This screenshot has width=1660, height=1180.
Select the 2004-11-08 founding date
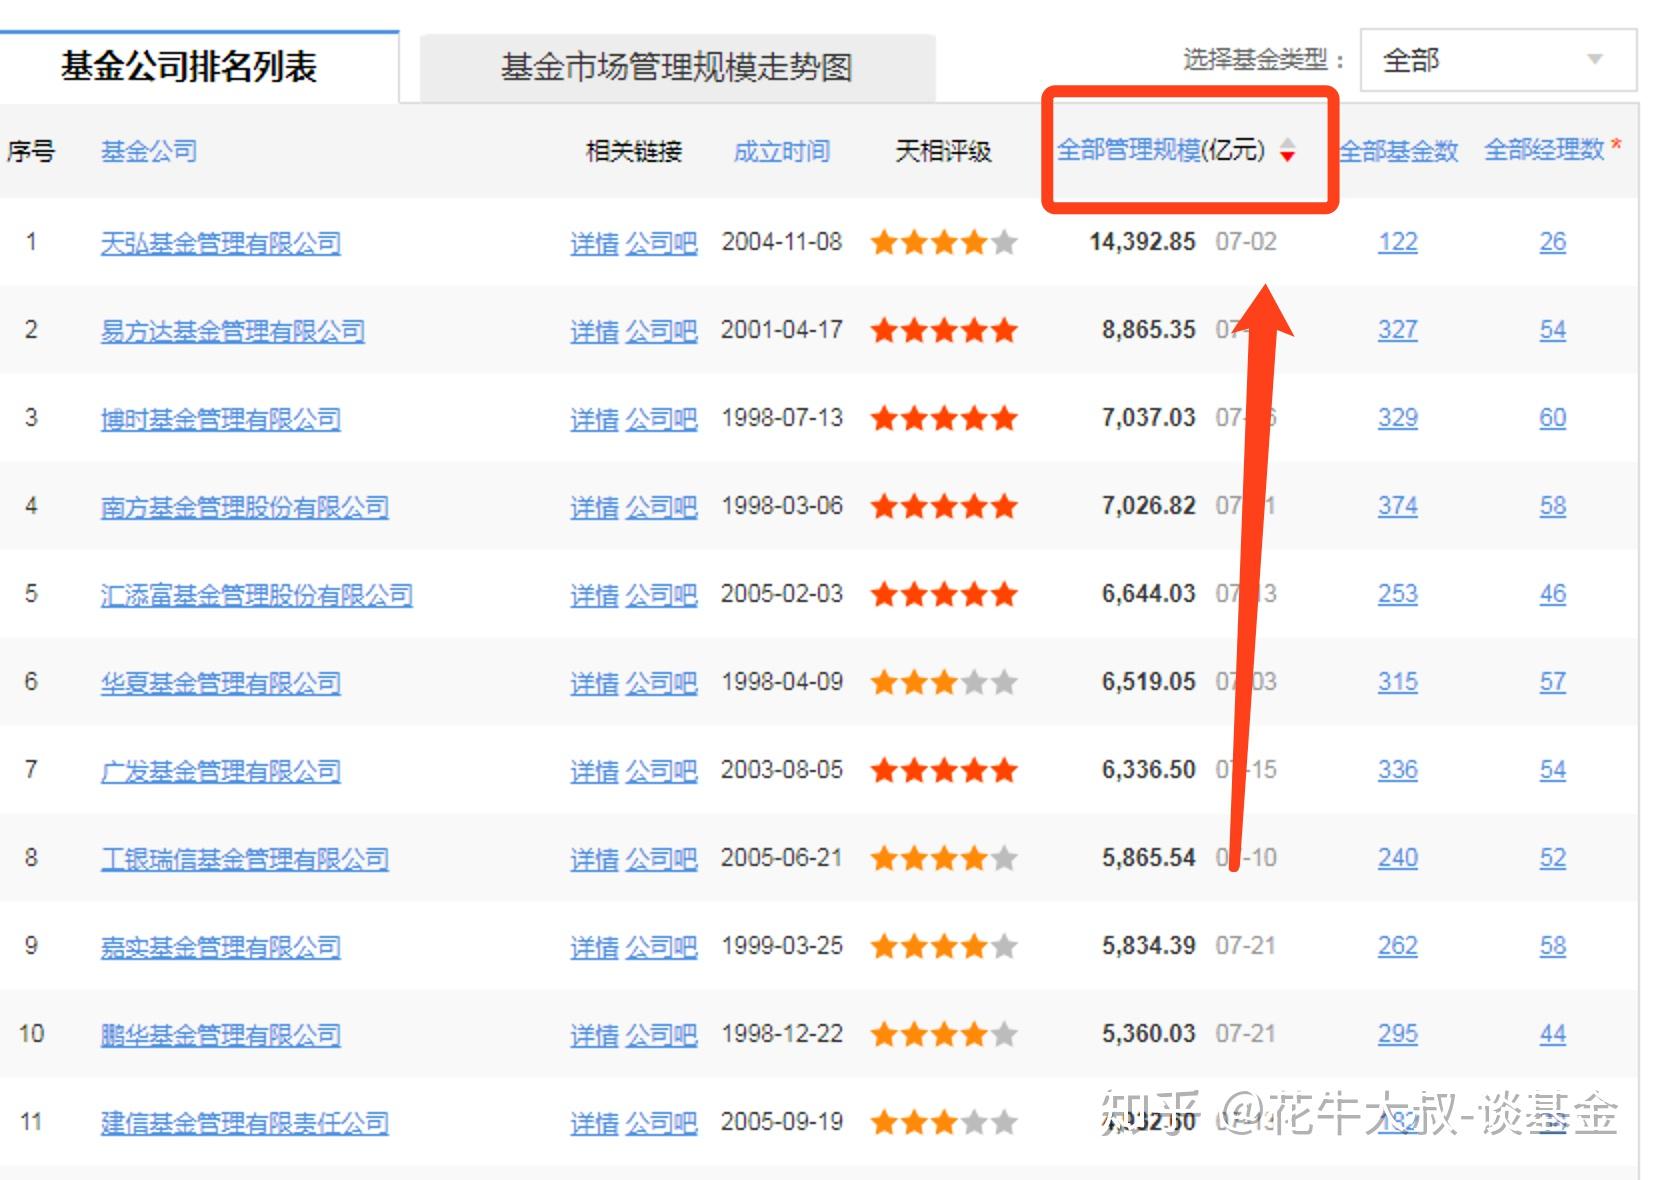[x=782, y=242]
